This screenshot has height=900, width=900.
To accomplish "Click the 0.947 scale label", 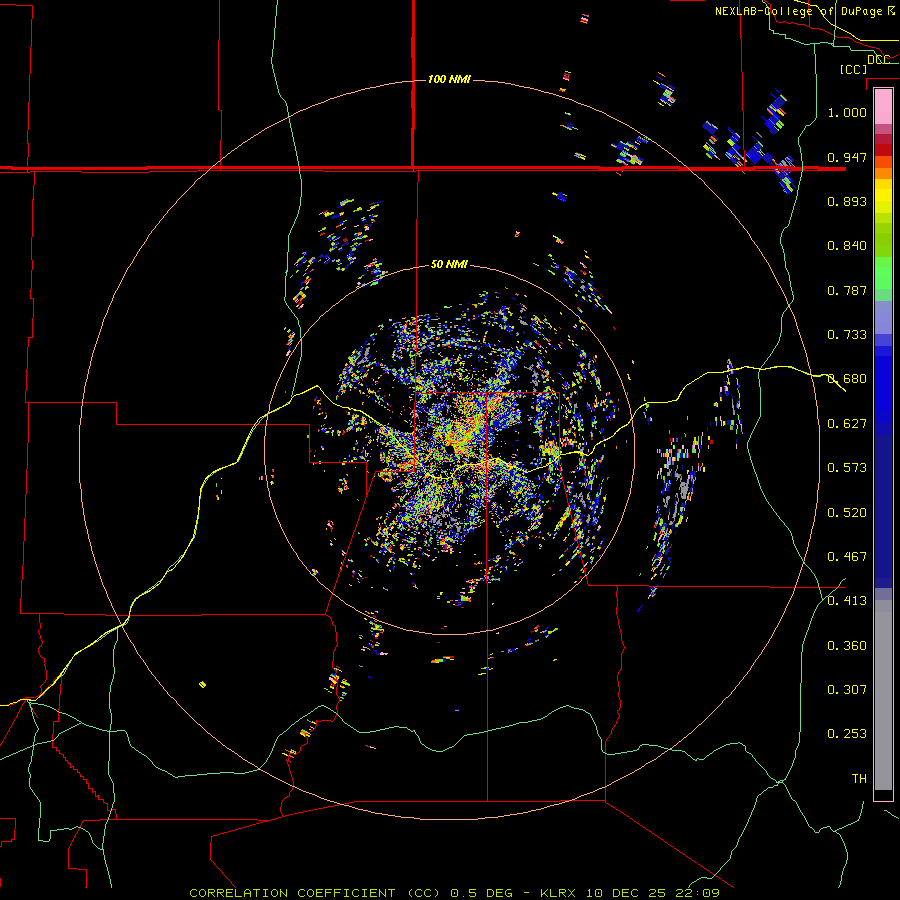I will tap(847, 157).
